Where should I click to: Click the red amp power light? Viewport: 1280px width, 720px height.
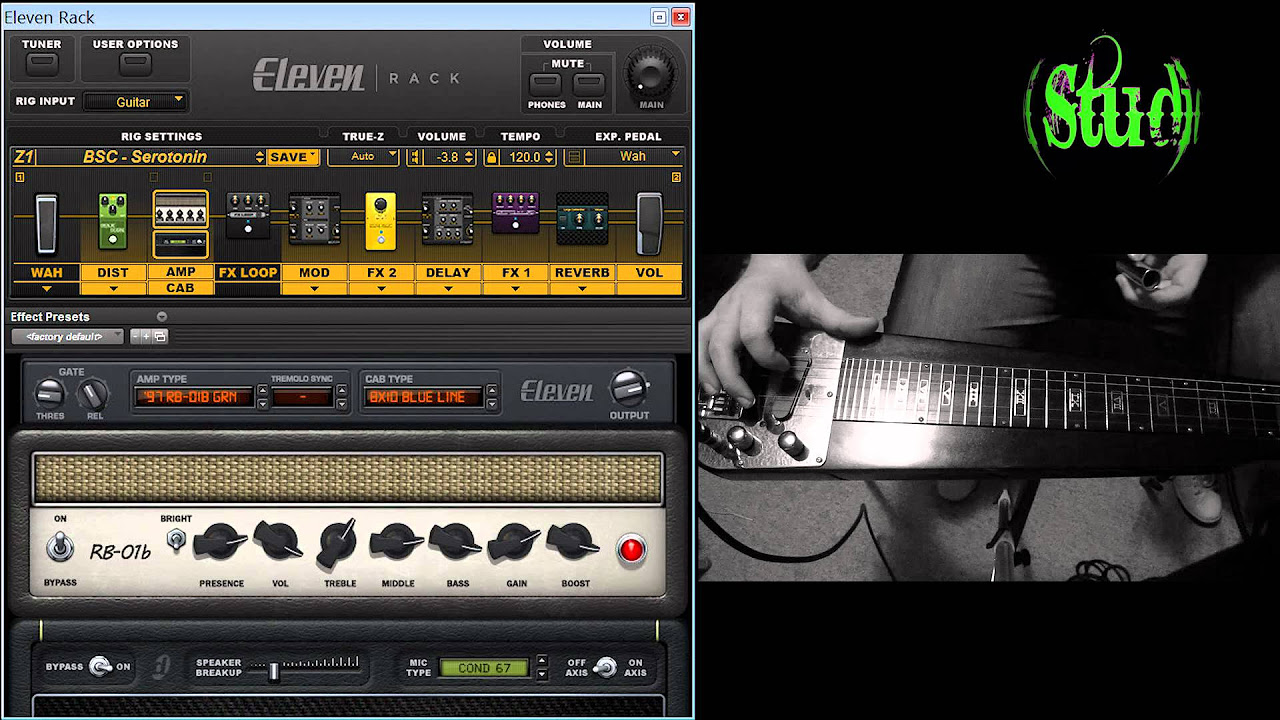tap(631, 549)
